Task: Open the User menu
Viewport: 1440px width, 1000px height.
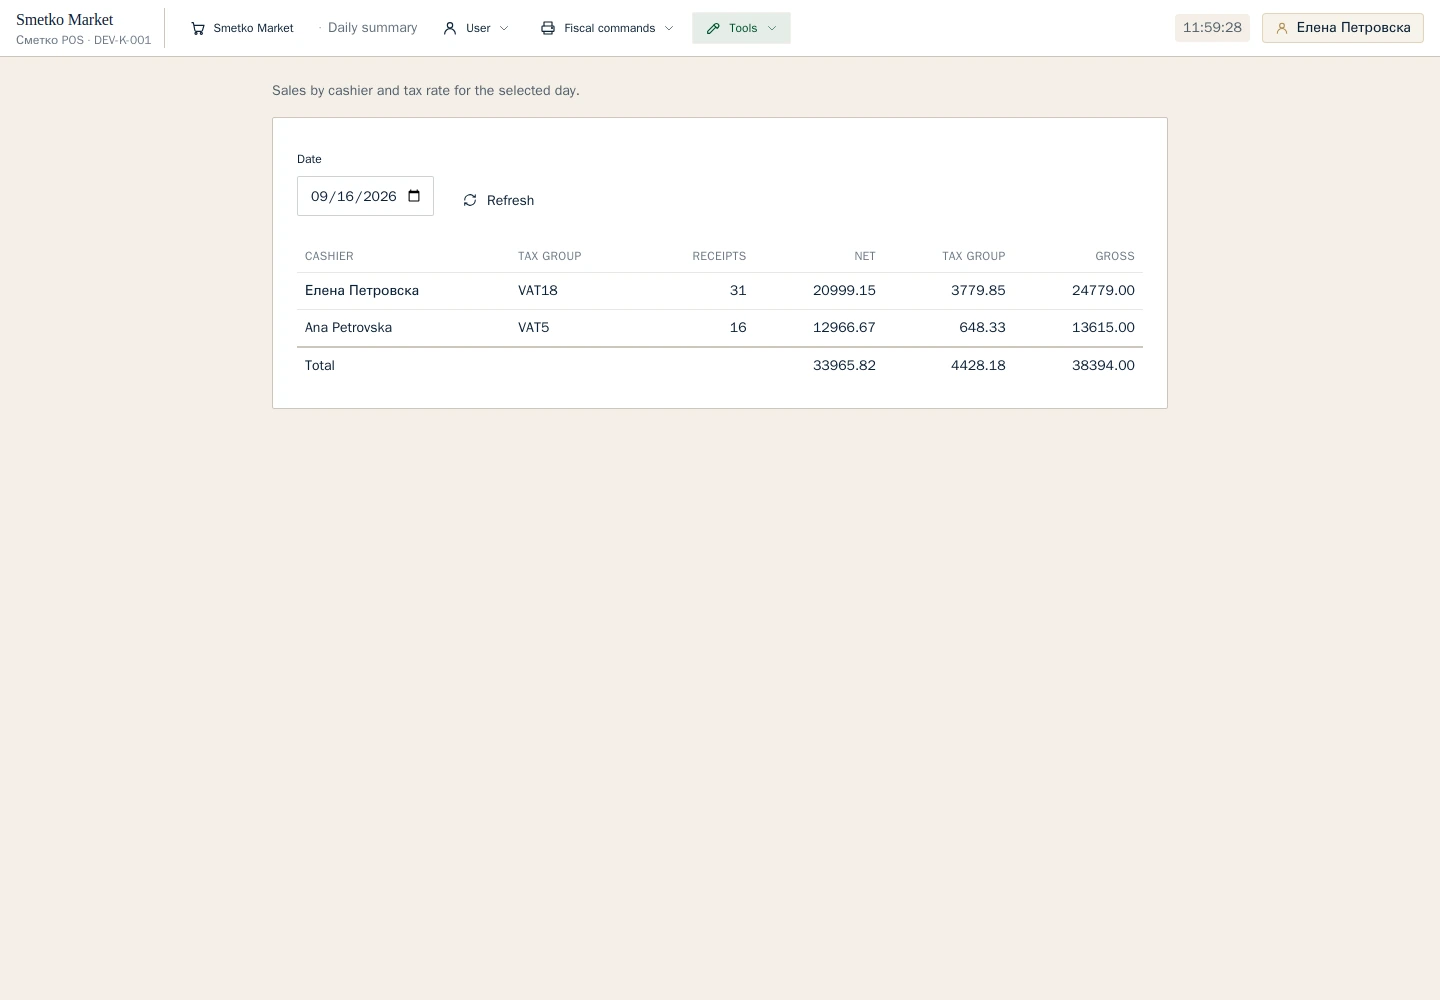Action: tap(476, 28)
